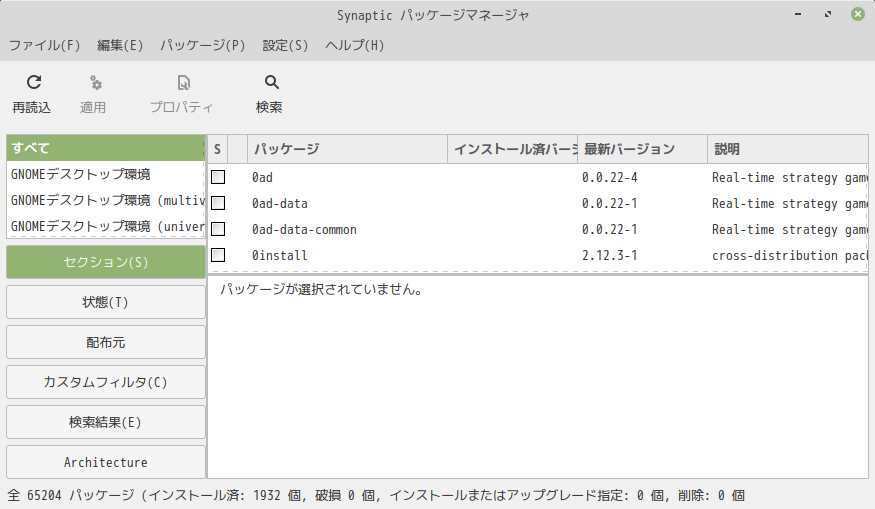
Task: Open the search (検索) magnifier icon
Action: [x=271, y=83]
